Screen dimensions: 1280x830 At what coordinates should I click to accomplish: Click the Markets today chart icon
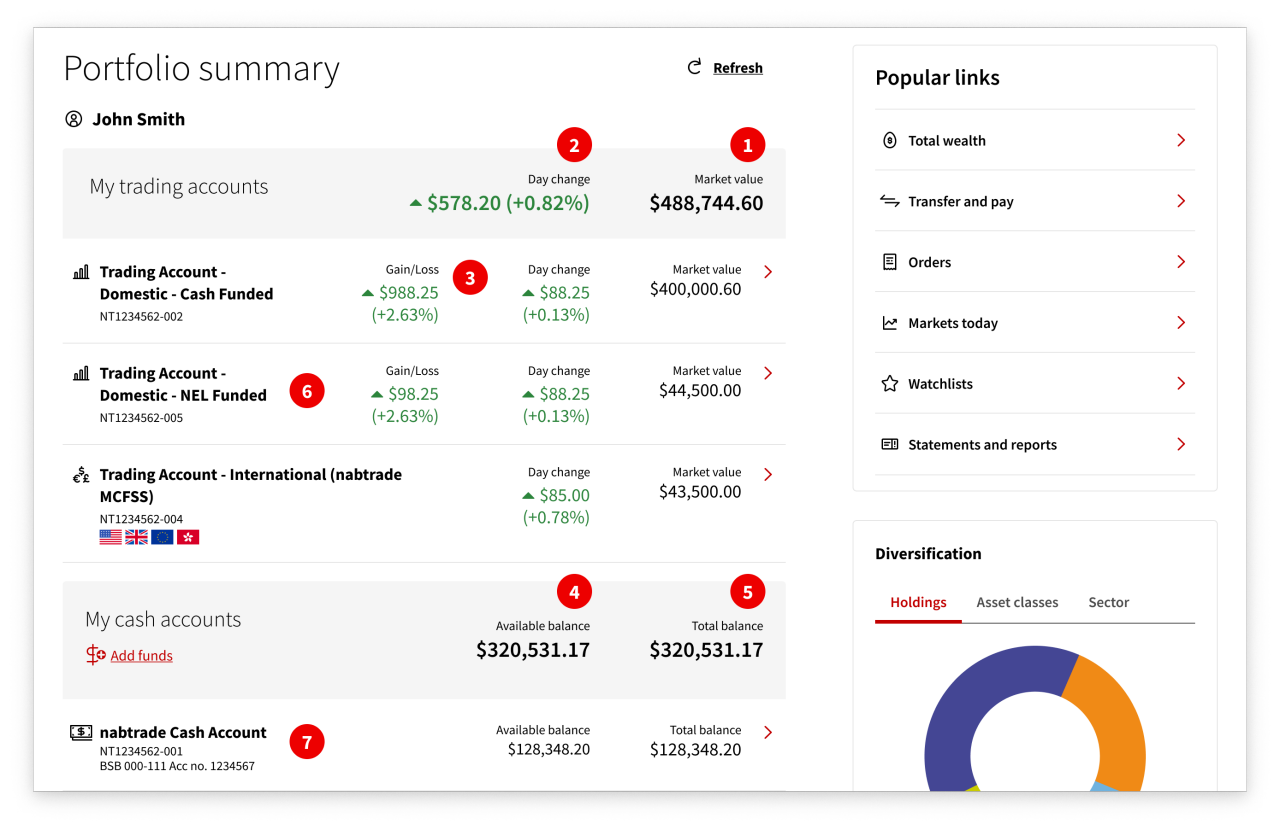coord(889,323)
